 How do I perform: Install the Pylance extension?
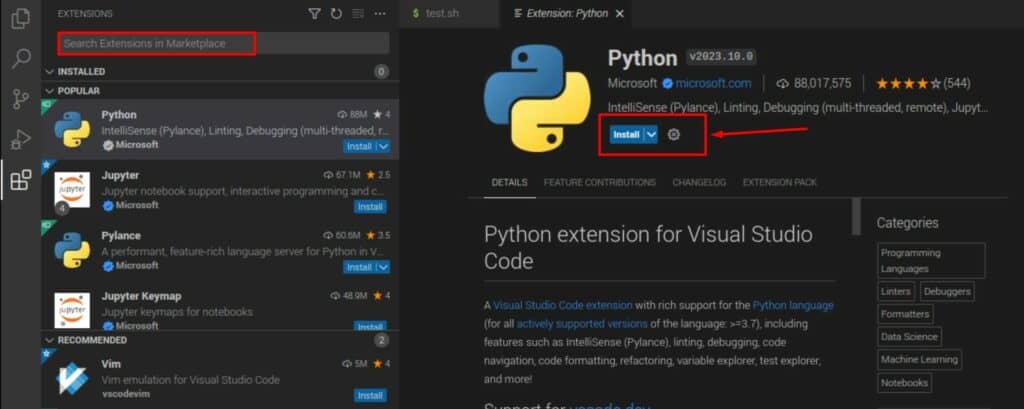coord(359,267)
